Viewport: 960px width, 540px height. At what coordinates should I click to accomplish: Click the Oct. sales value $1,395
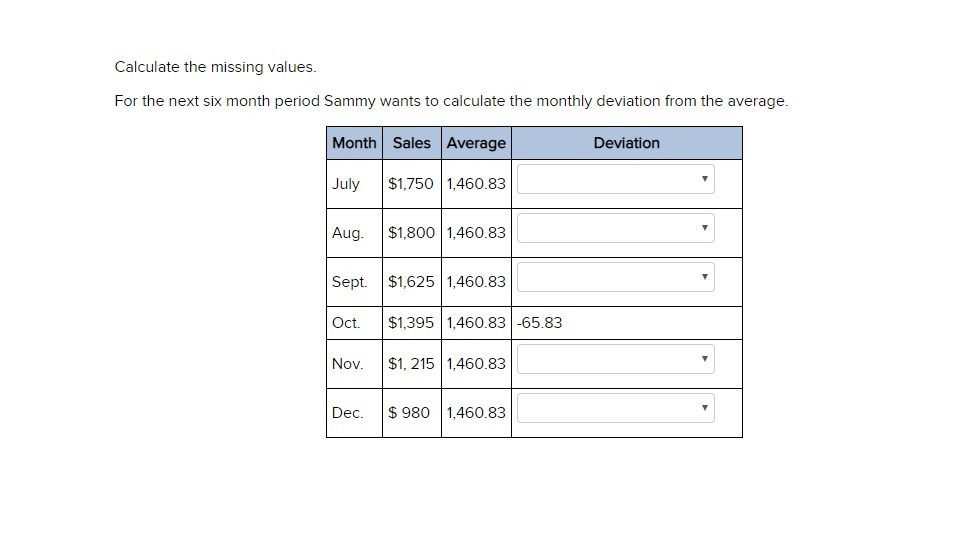point(411,323)
